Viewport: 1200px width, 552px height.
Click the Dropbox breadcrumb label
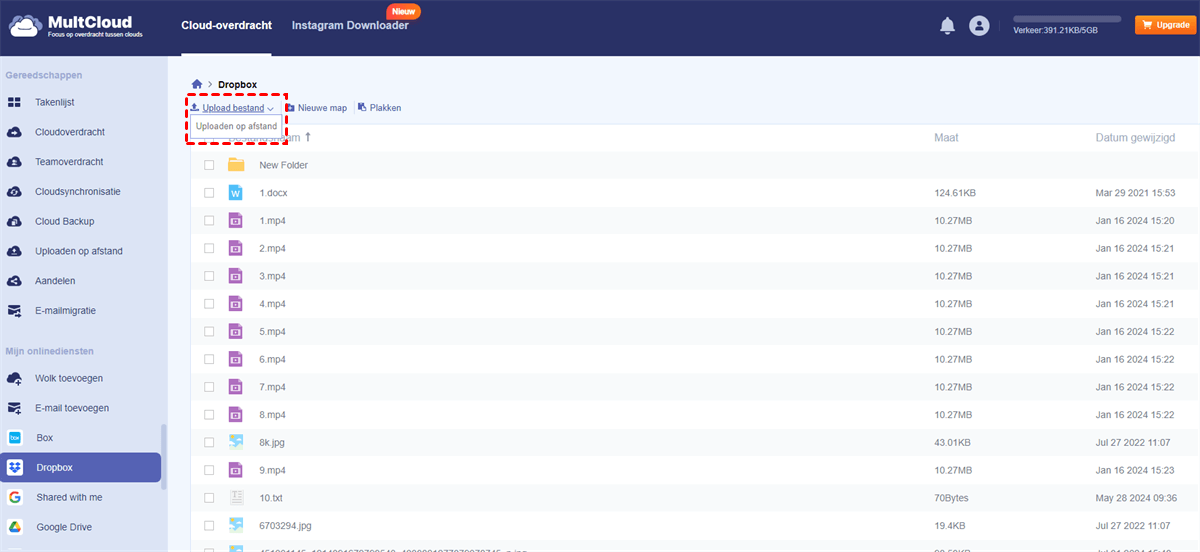(239, 85)
